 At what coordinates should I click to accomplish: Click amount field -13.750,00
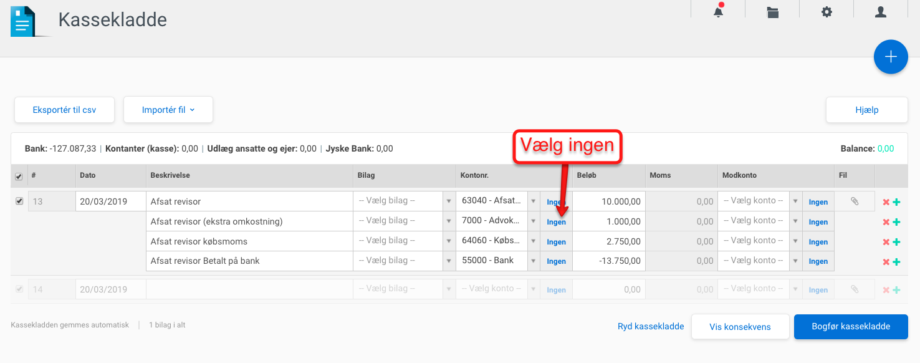(608, 261)
